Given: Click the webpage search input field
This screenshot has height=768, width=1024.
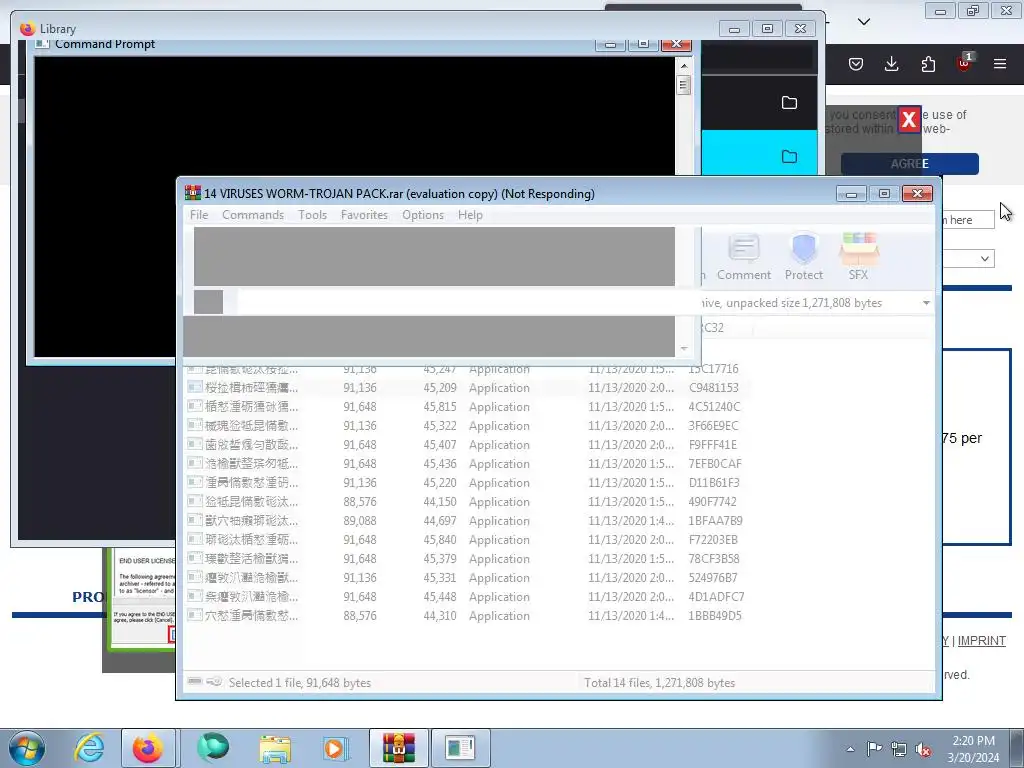Looking at the screenshot, I should coord(968,219).
